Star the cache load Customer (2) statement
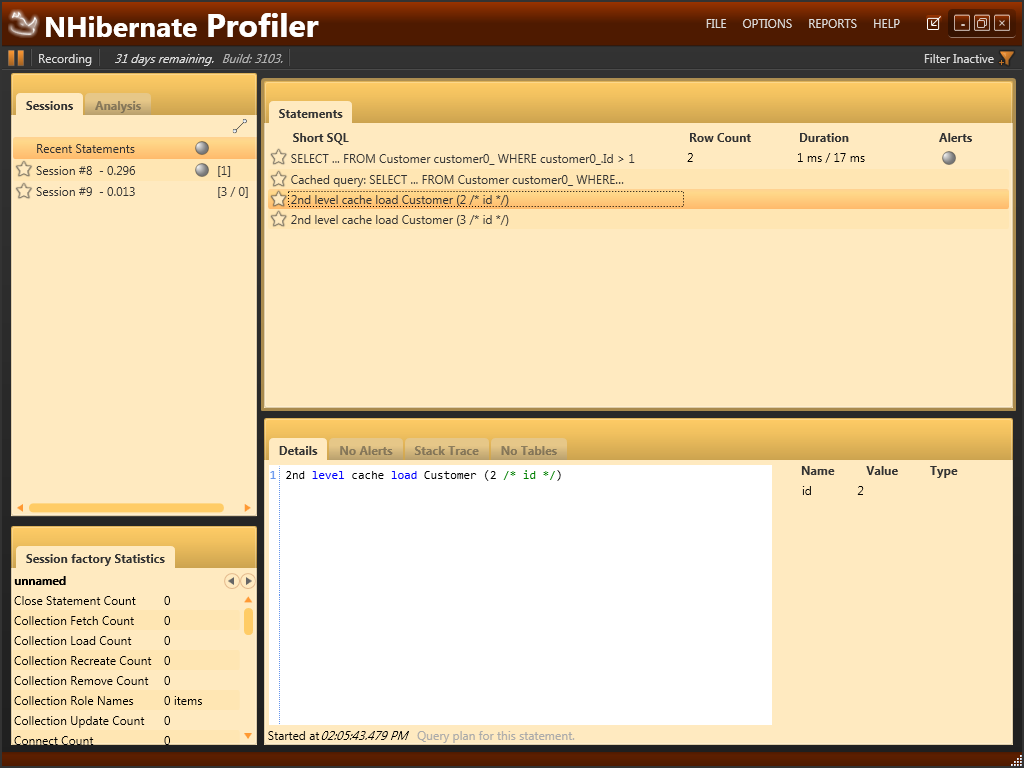The height and width of the screenshot is (768, 1024). [x=278, y=199]
